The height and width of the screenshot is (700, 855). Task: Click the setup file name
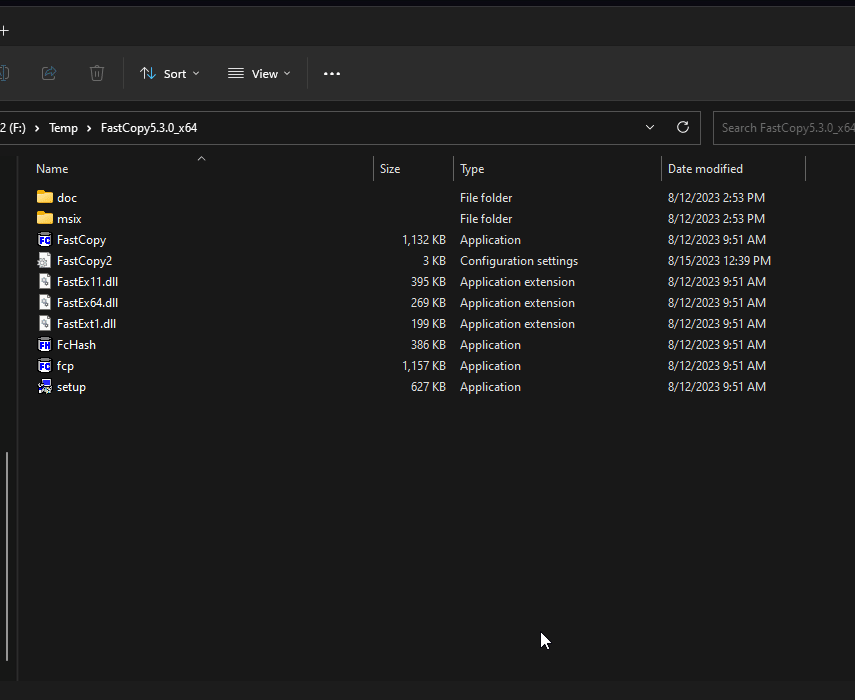[x=71, y=387]
